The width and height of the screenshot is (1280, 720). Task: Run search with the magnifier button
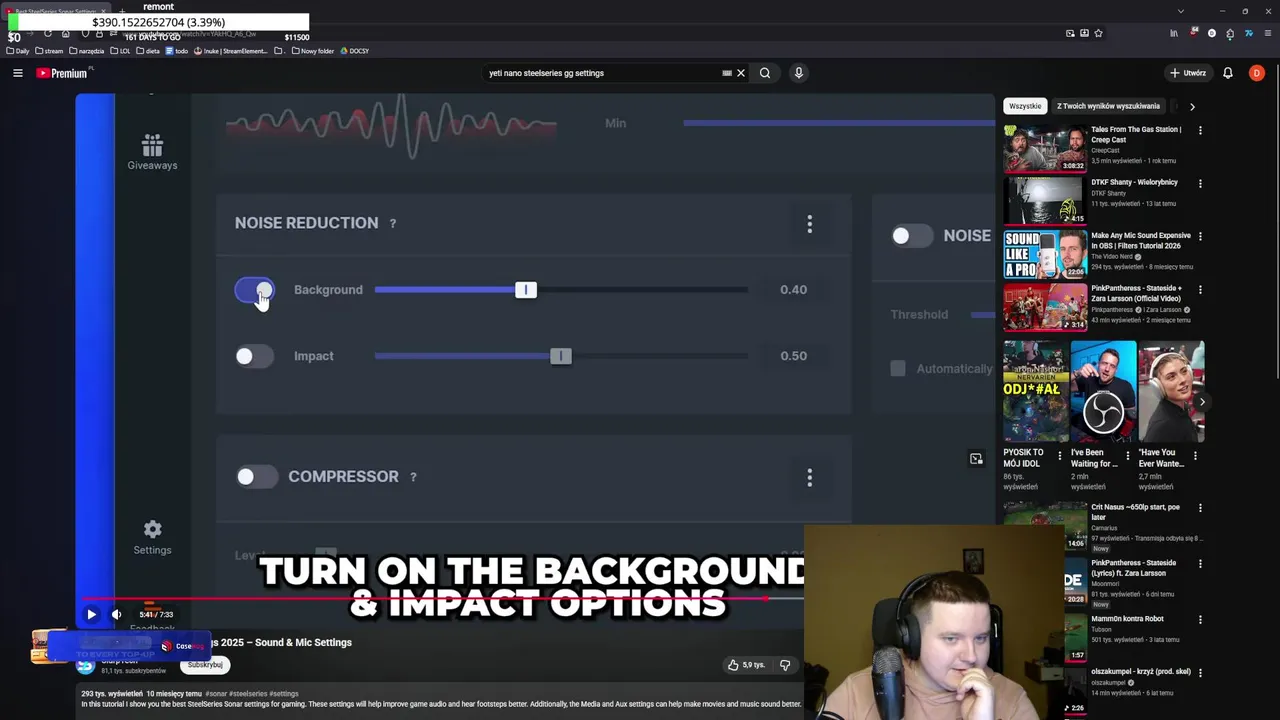(x=765, y=73)
